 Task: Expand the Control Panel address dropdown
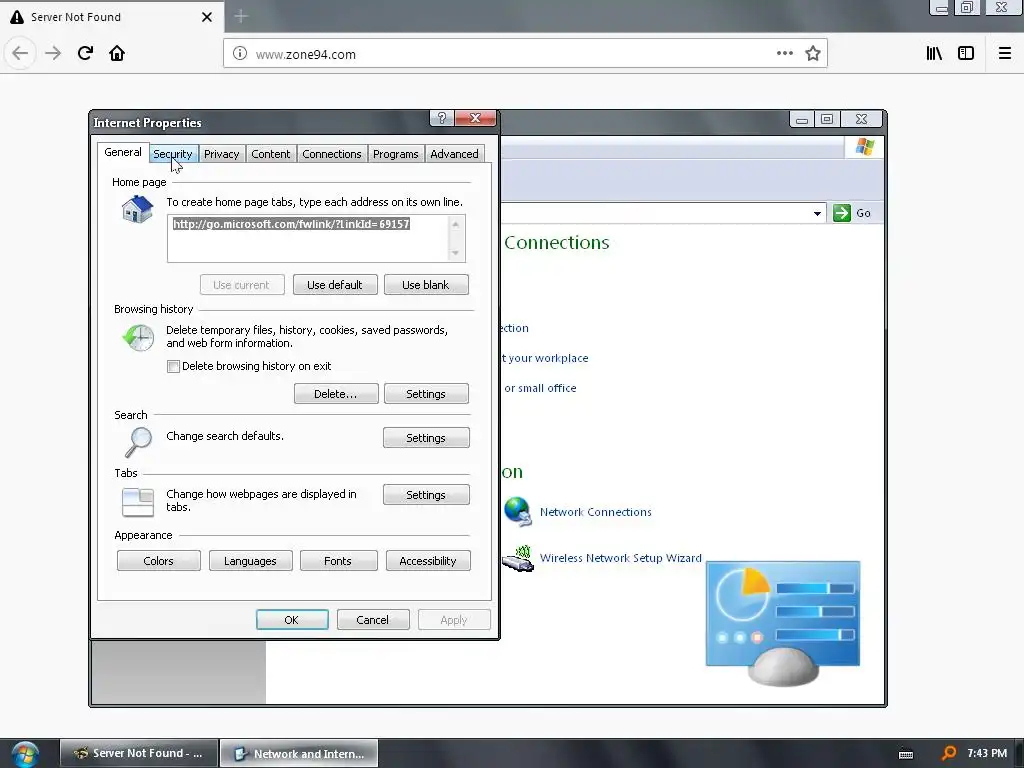coord(817,214)
